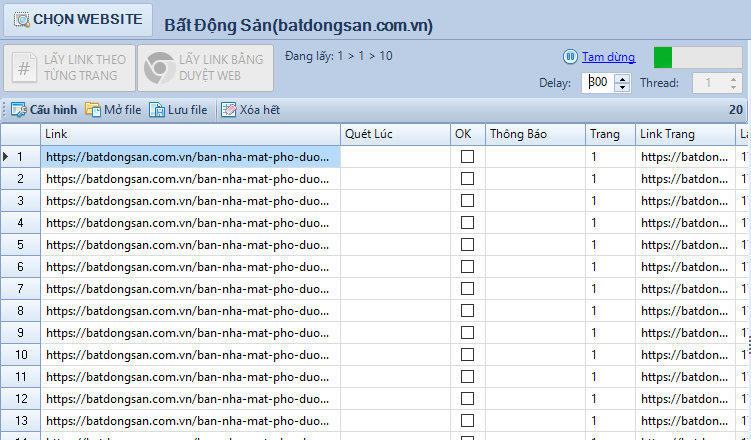Click Trang value in row 6
The width and height of the screenshot is (751, 440).
point(611,267)
